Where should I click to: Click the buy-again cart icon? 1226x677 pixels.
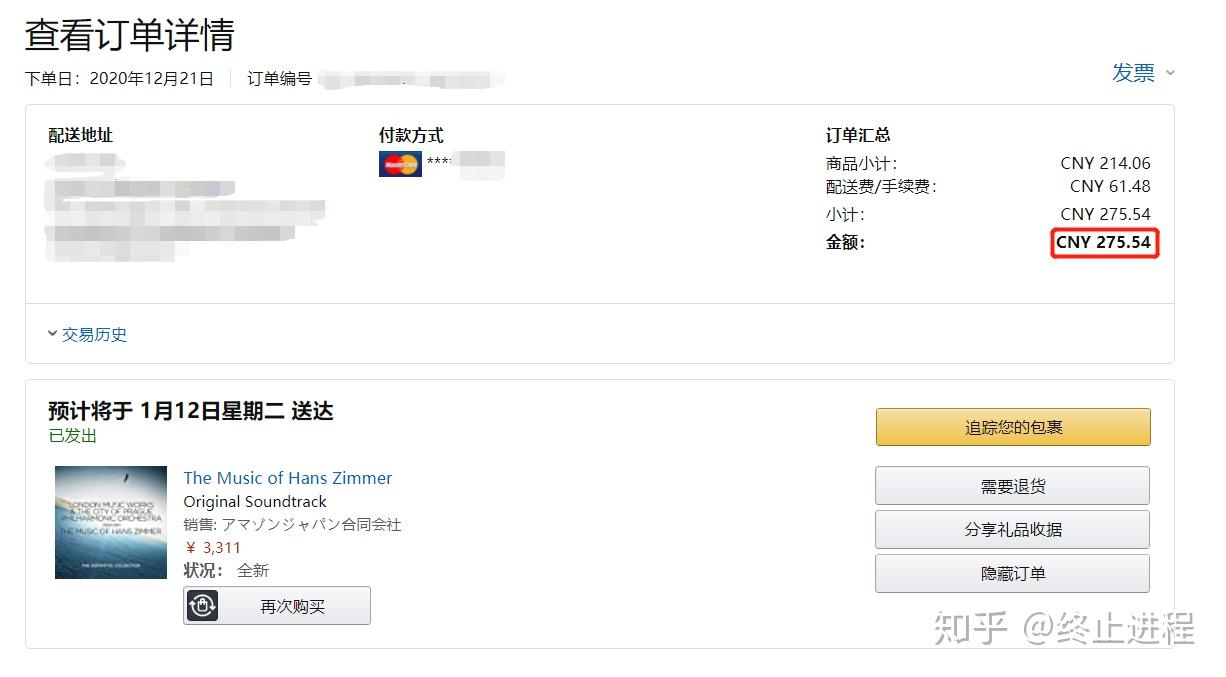pos(203,606)
